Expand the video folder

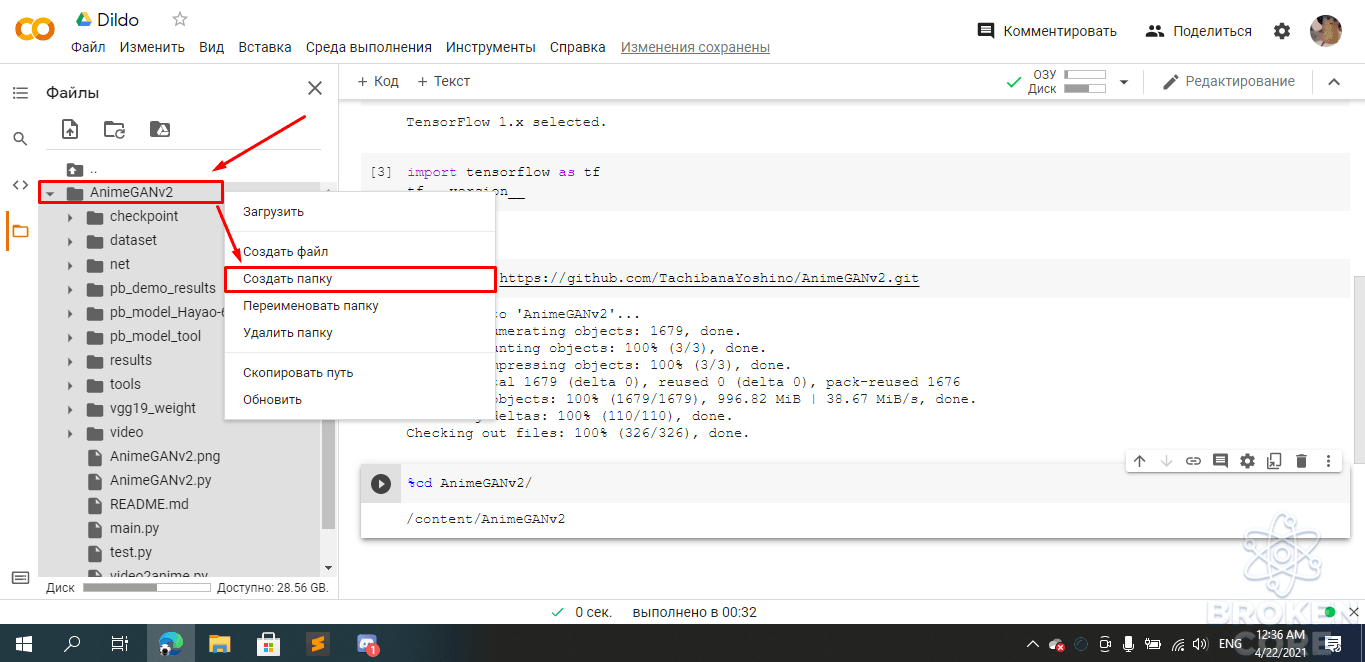pos(70,433)
